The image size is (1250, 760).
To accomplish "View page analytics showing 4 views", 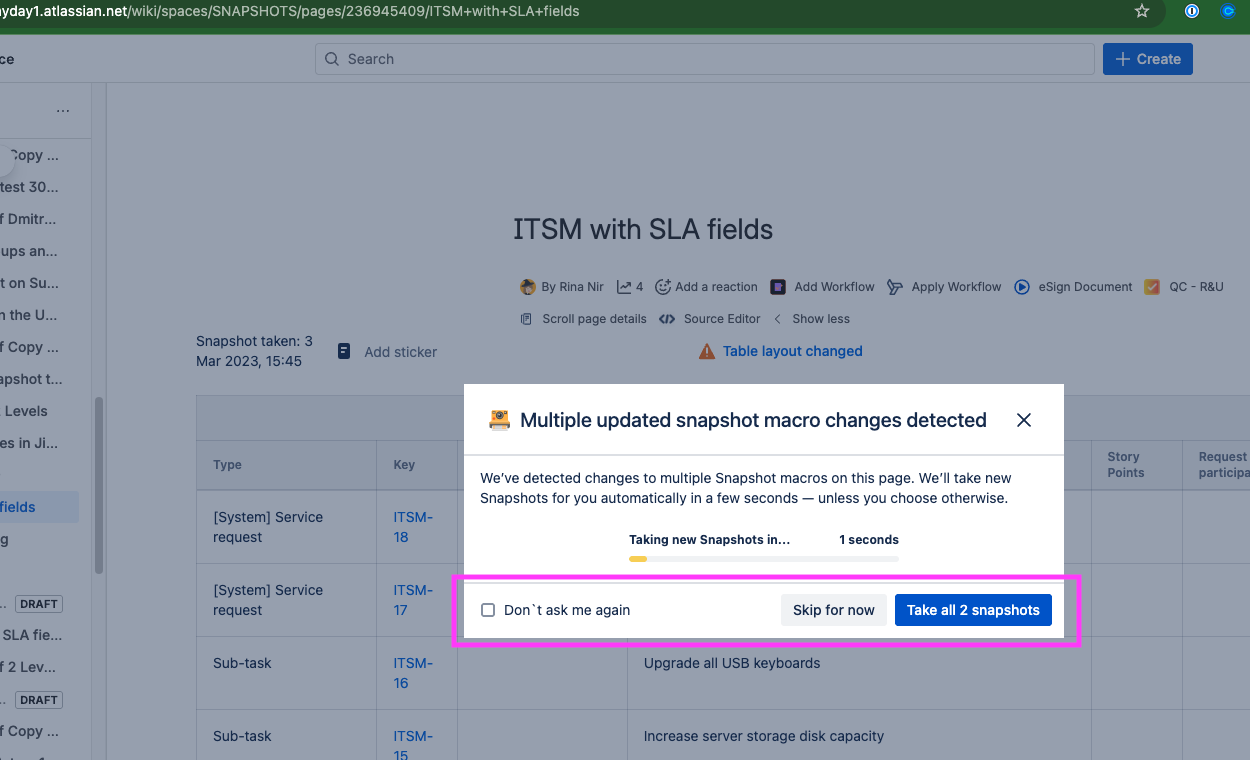I will pyautogui.click(x=630, y=287).
